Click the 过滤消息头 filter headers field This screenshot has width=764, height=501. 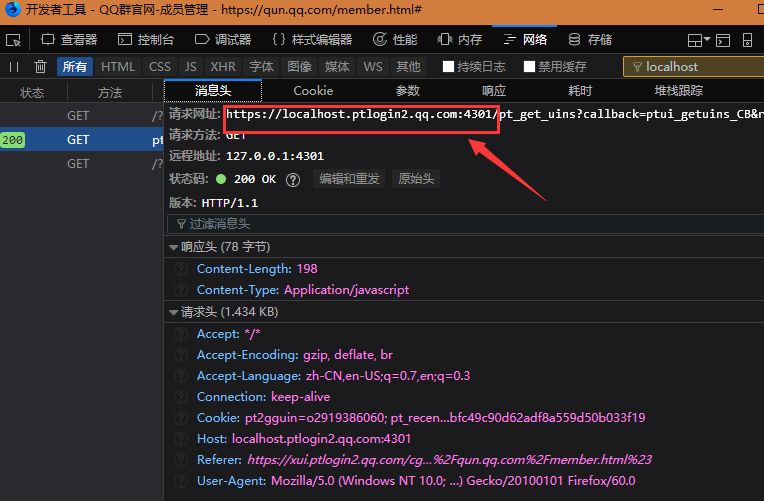pyautogui.click(x=465, y=224)
